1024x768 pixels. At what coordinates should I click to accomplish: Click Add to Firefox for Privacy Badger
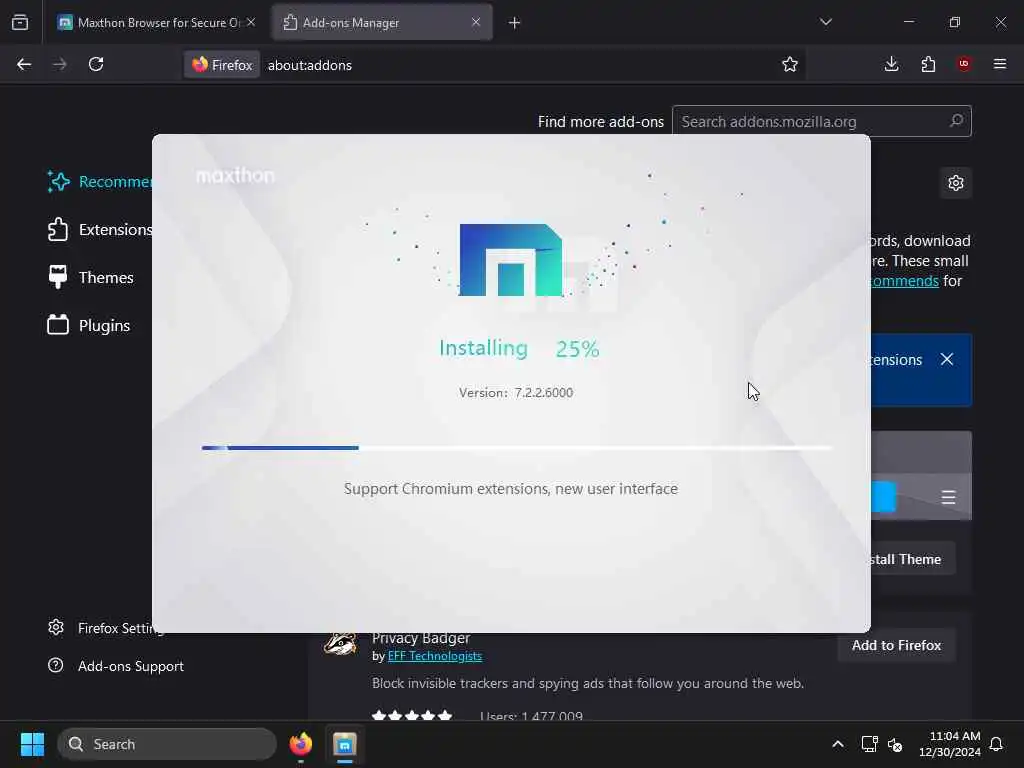coord(897,645)
